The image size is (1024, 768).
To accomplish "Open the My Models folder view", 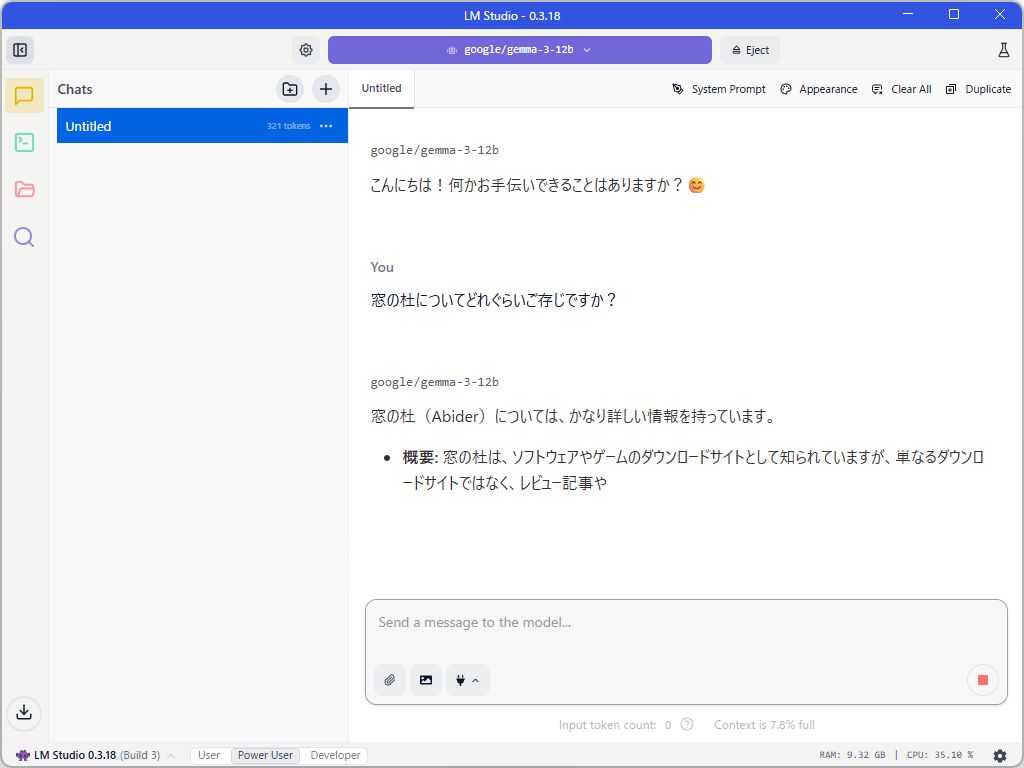I will (23, 189).
